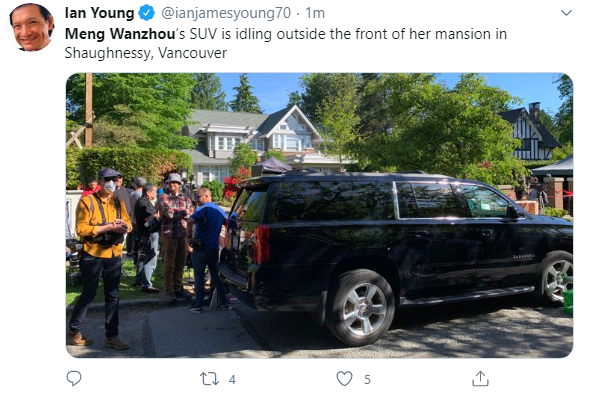Like the tweet with the heart icon
Image resolution: width=589 pixels, height=398 pixels.
(x=344, y=378)
